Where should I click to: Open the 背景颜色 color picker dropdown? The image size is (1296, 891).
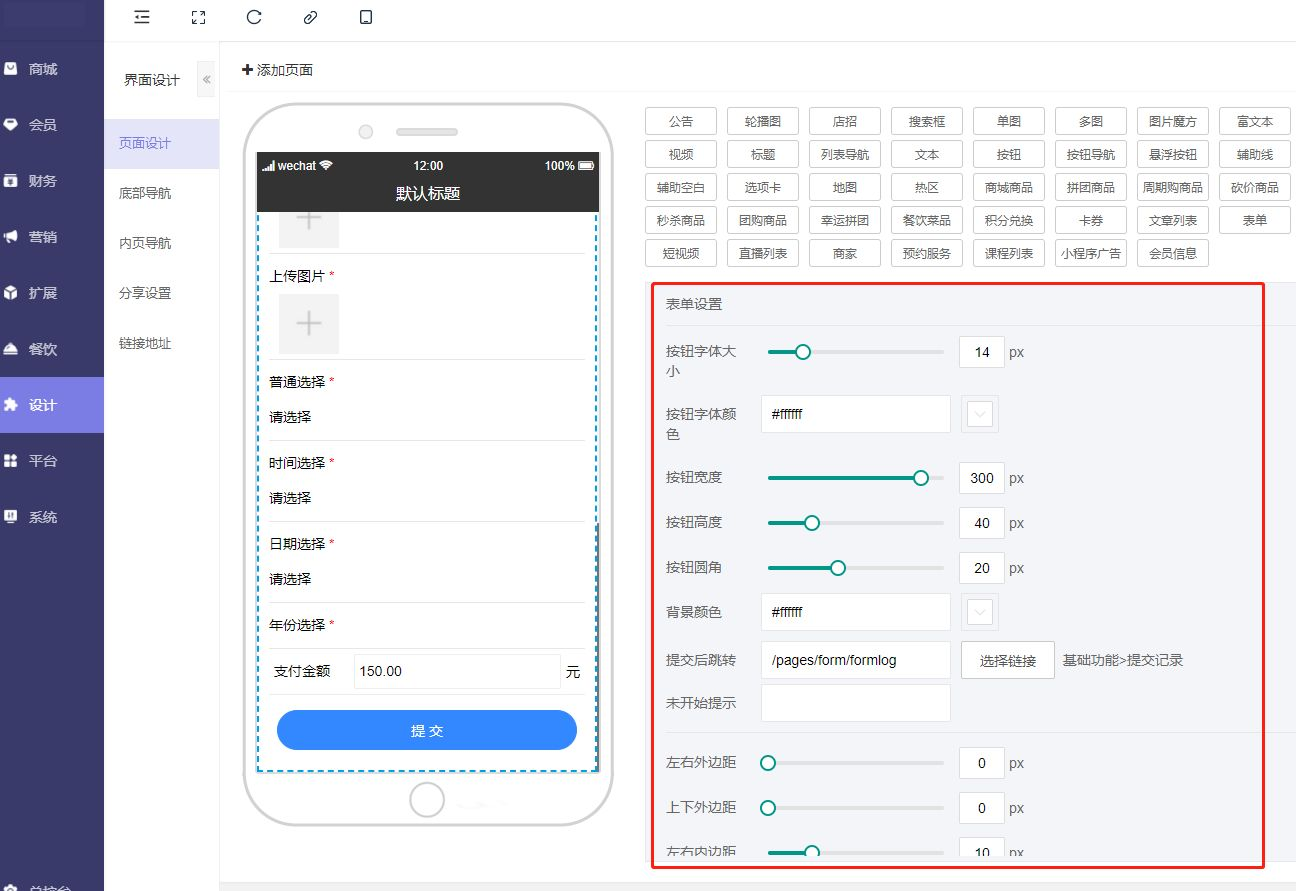click(x=980, y=612)
